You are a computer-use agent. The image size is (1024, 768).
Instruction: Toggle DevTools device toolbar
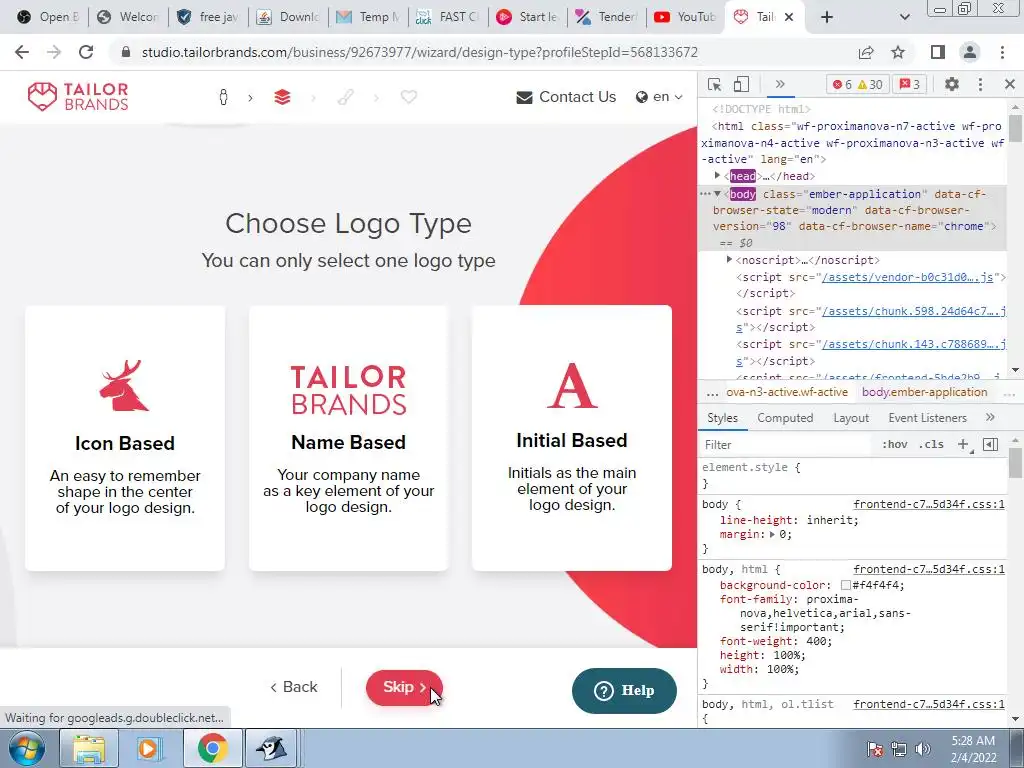click(741, 84)
